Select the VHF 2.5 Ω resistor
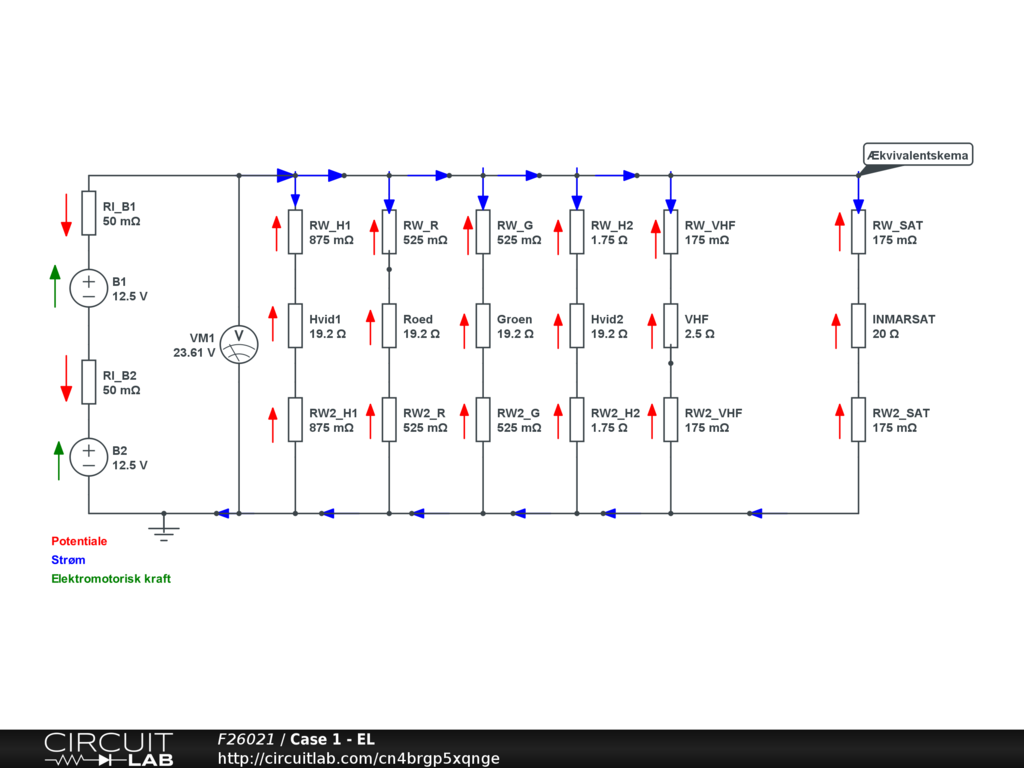Viewport: 1024px width, 768px height. [671, 326]
